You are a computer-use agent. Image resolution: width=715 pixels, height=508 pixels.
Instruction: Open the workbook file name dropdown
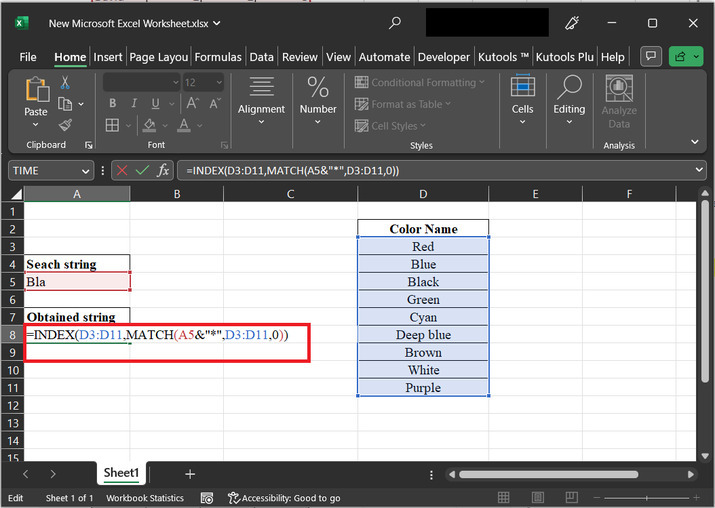coord(217,23)
